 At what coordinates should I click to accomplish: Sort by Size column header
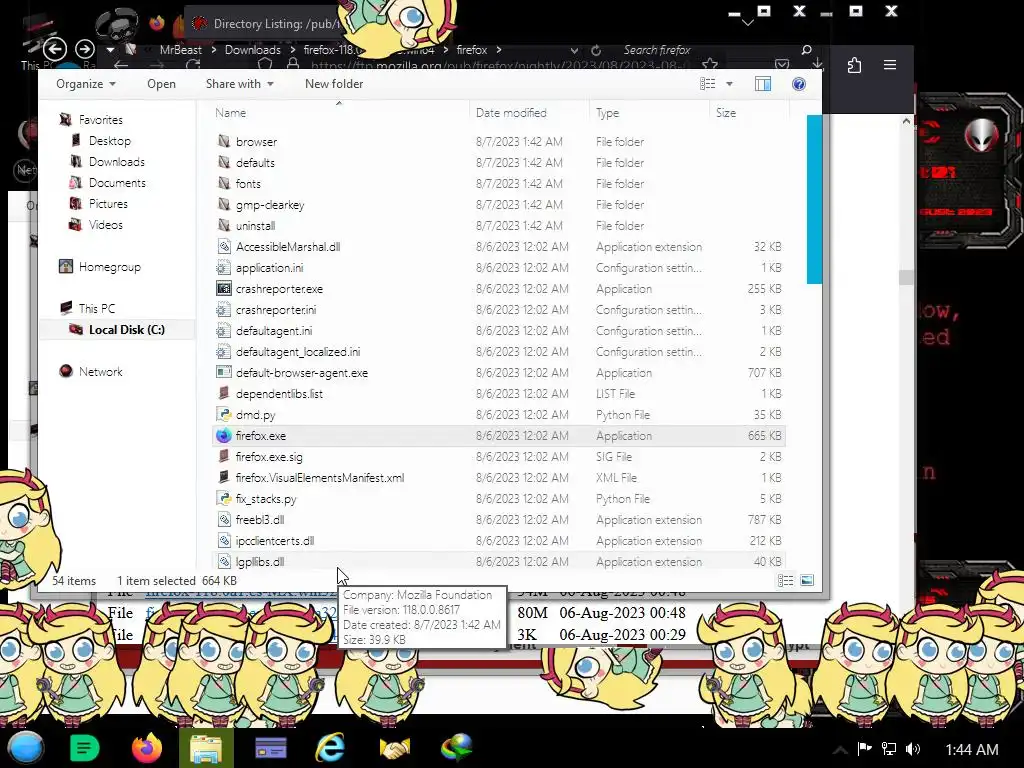726,112
